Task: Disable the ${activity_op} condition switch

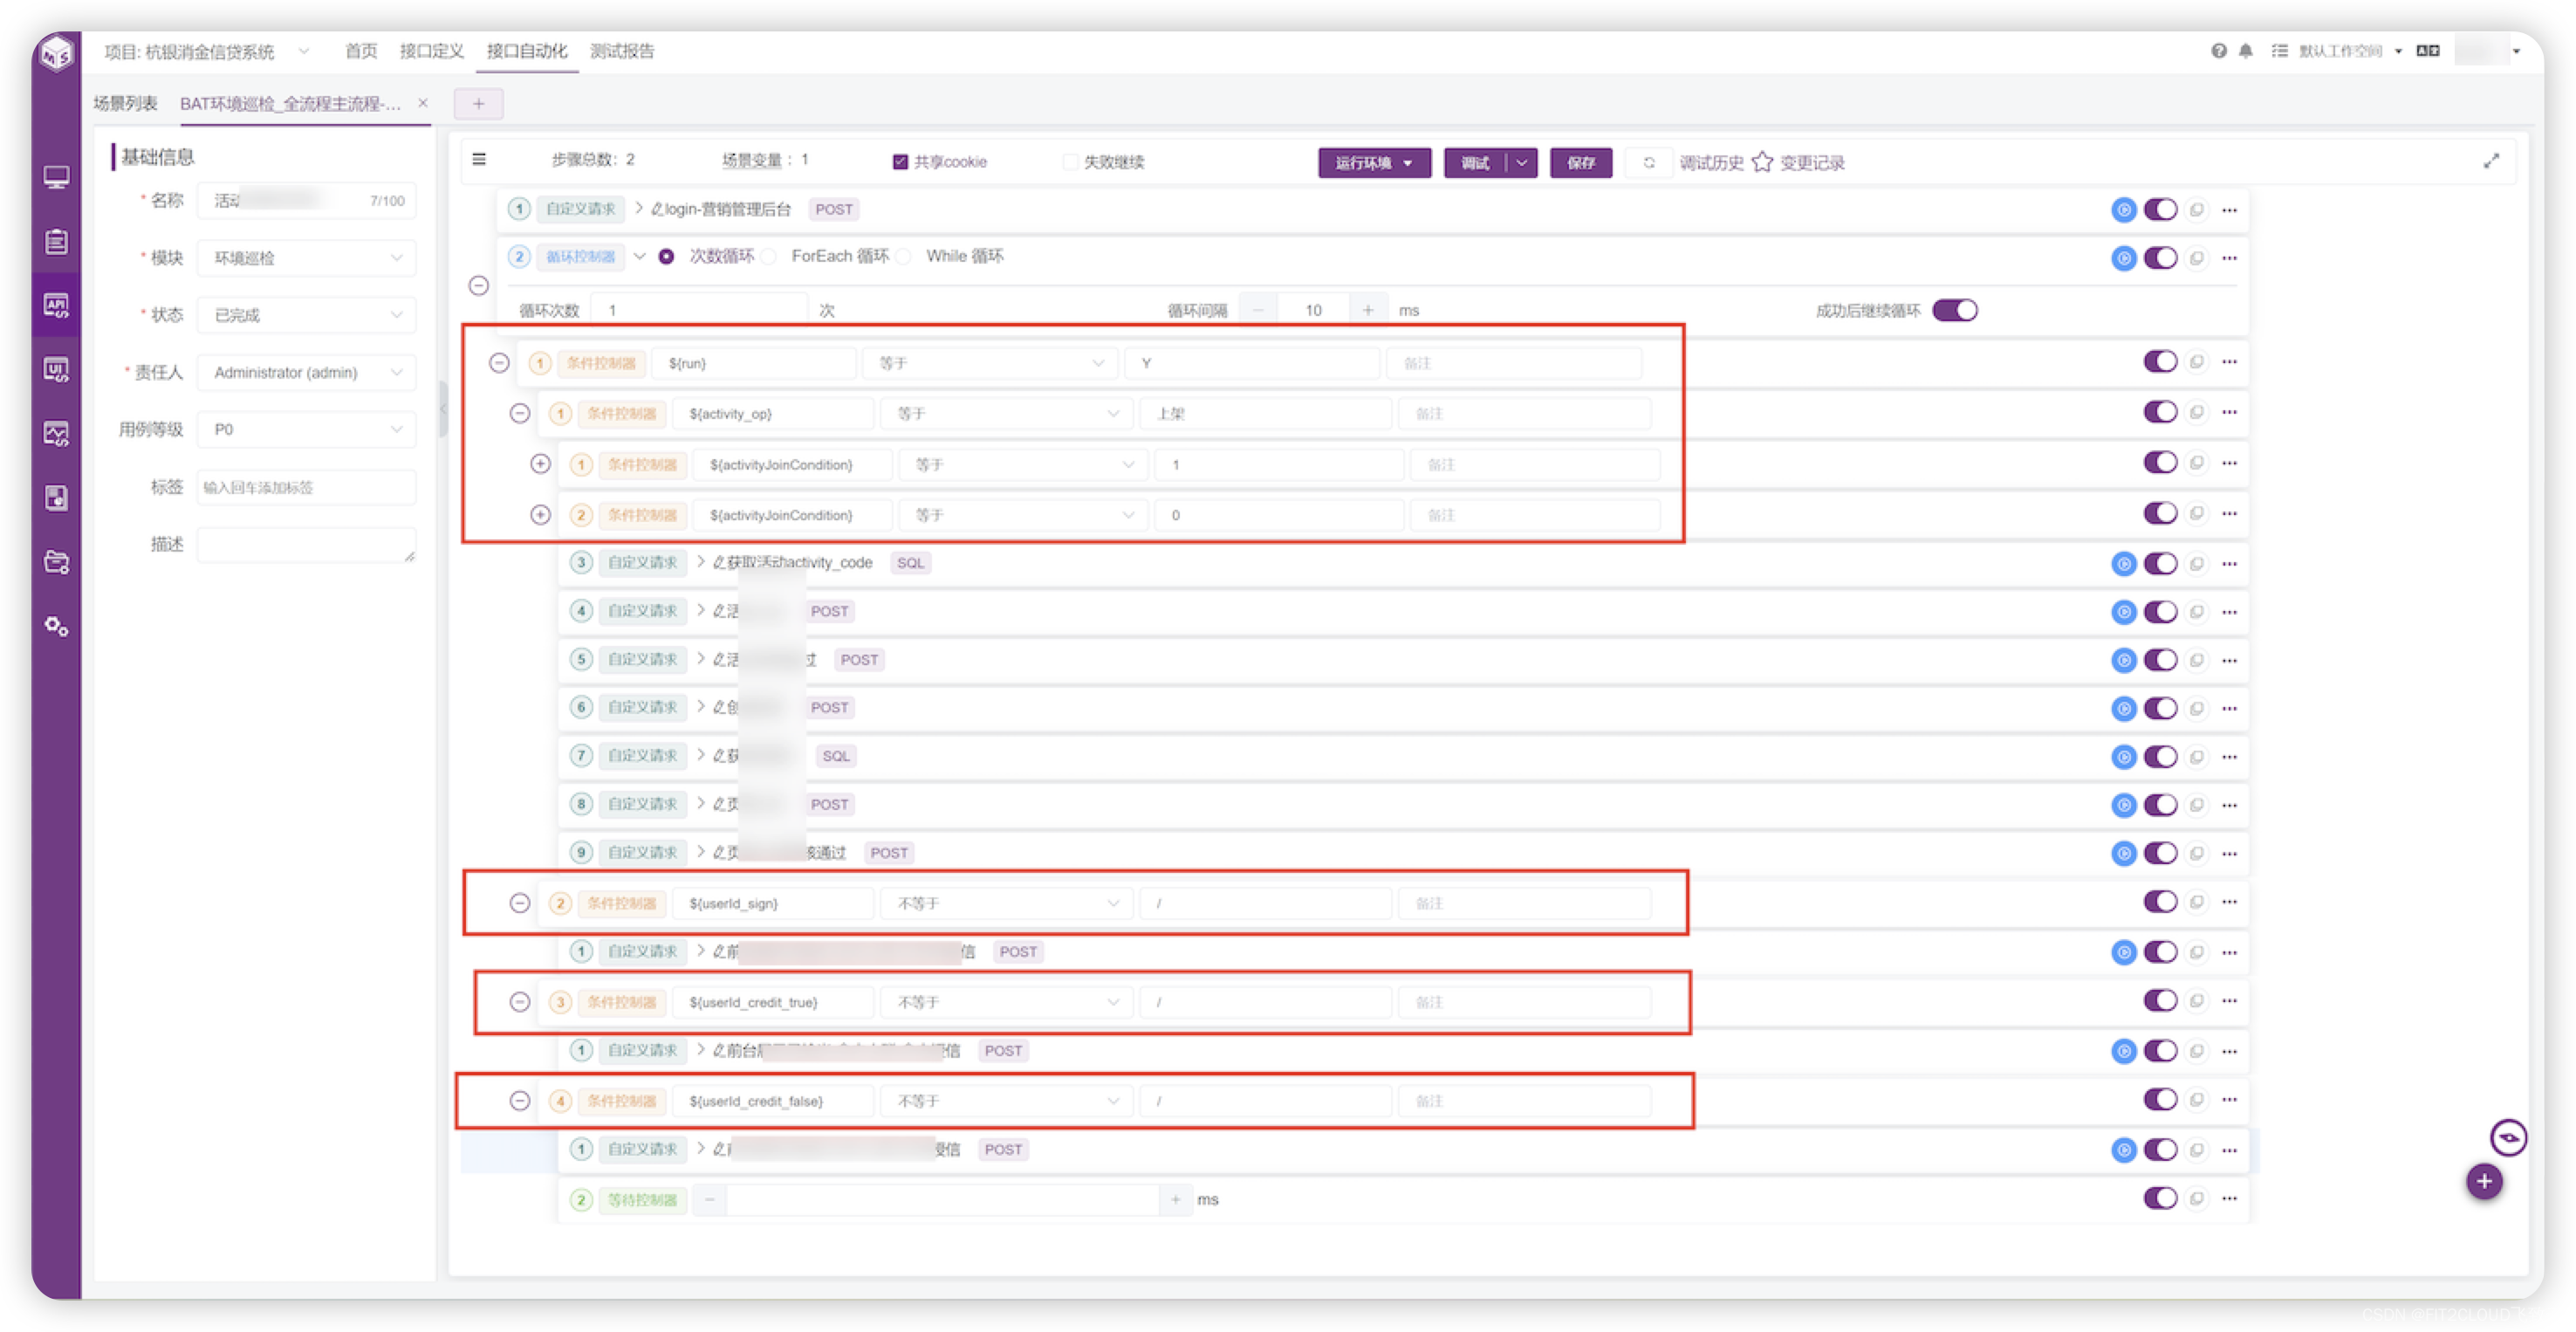Action: (2160, 412)
